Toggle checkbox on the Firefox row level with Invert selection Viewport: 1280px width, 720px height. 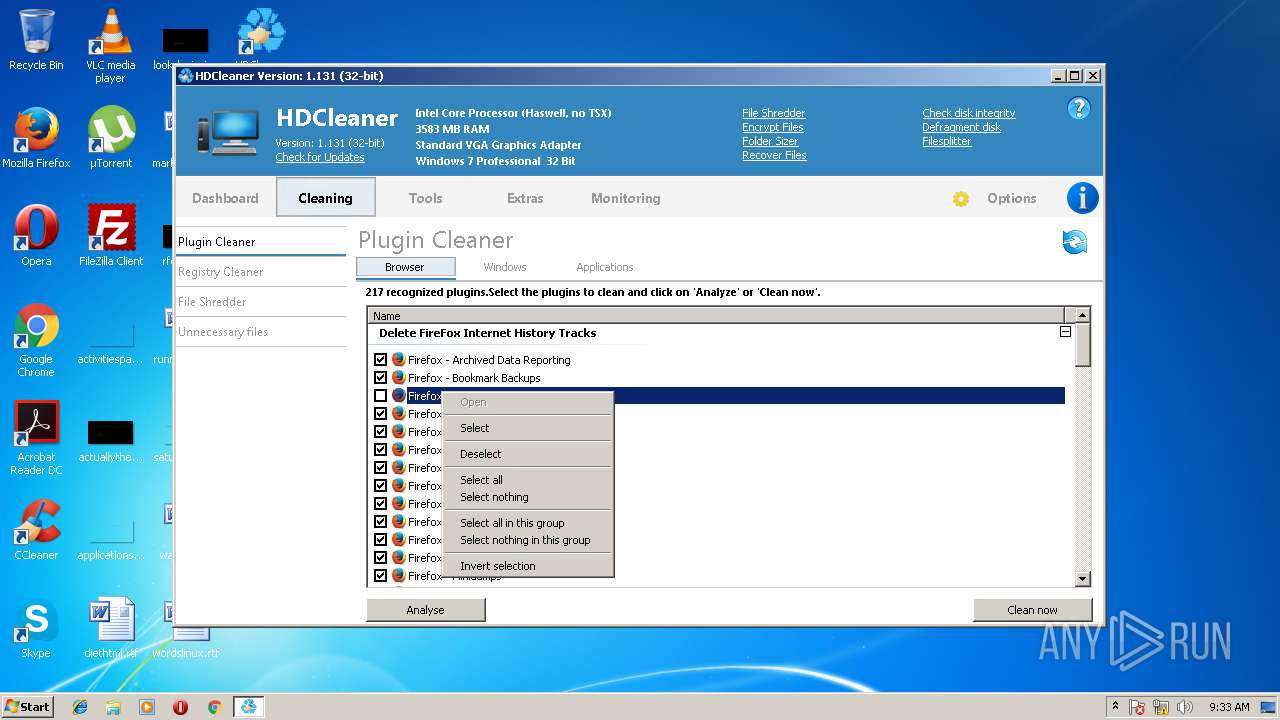(x=380, y=558)
